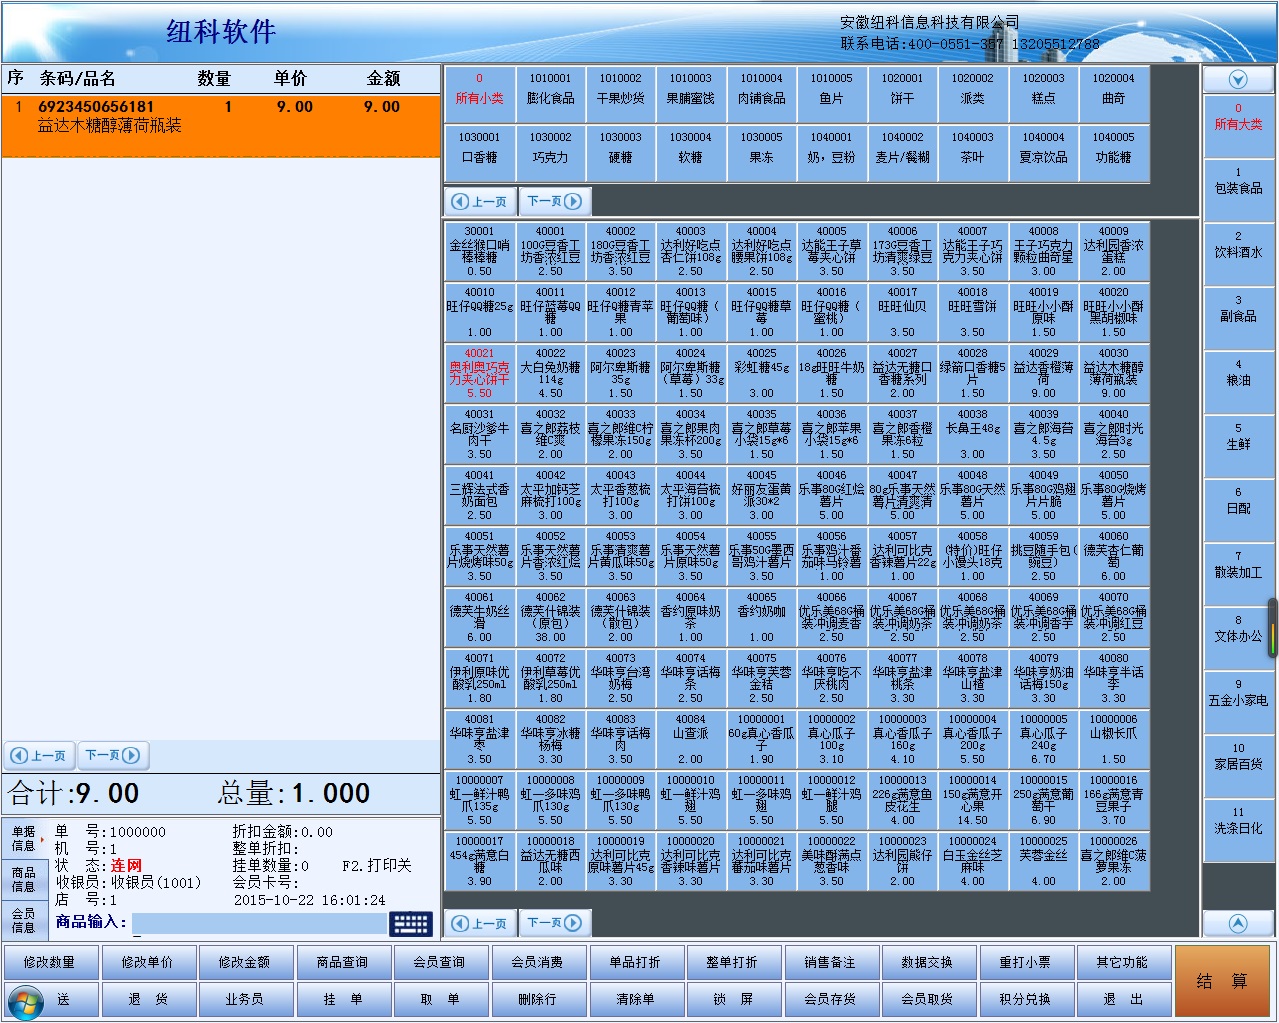This screenshot has height=1023, width=1279.
Task: Click the 会员查询 button
Action: 439,962
